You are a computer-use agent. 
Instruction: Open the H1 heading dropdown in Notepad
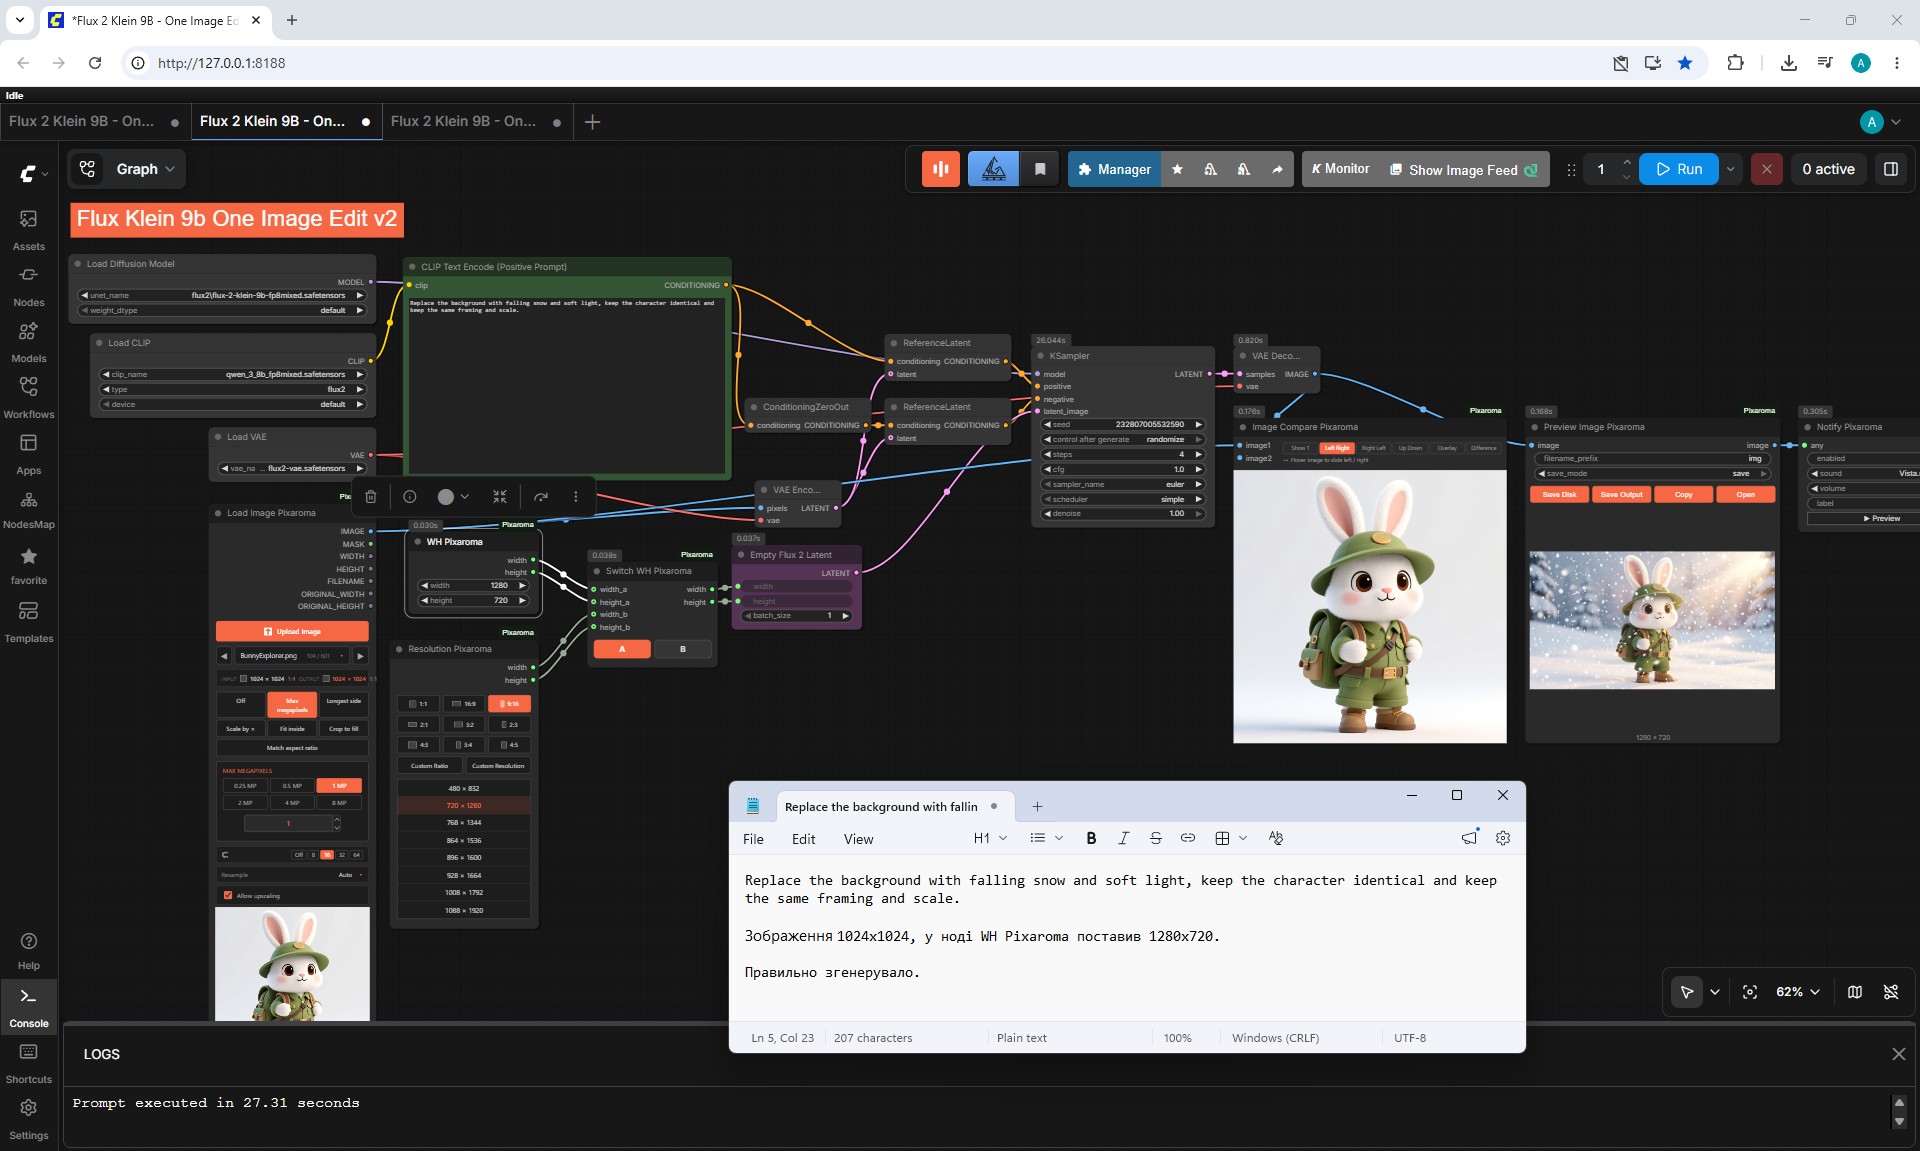[990, 838]
